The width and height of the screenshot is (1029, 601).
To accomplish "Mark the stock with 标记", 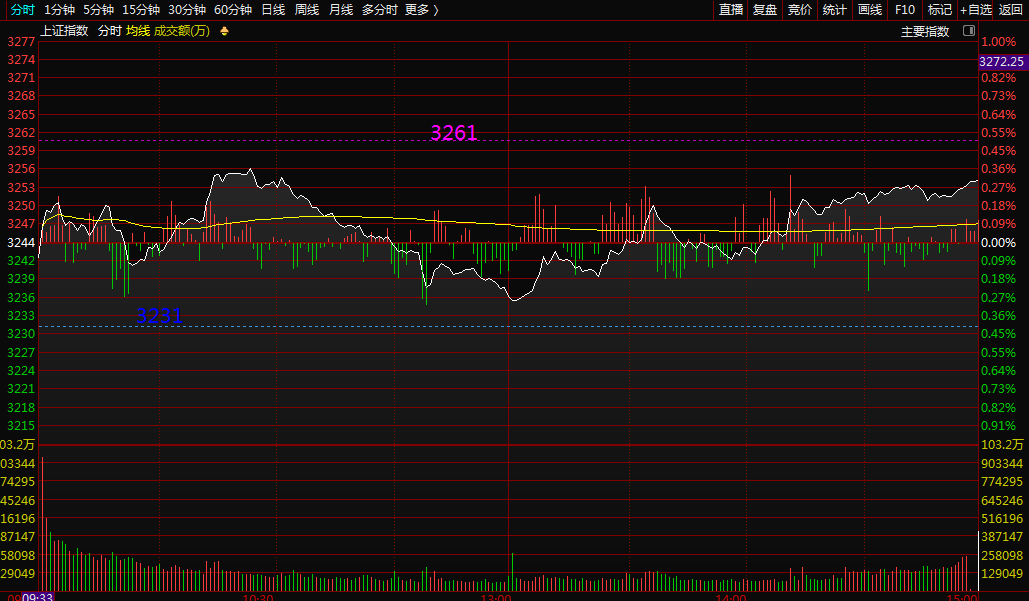I will click(940, 9).
